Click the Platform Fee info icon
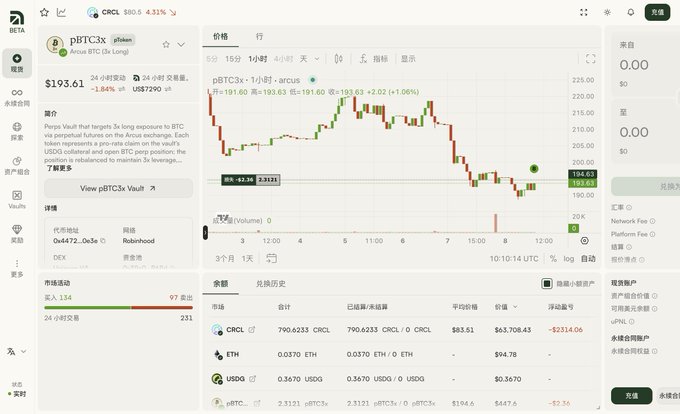Image resolution: width=680 pixels, height=414 pixels. 652,234
